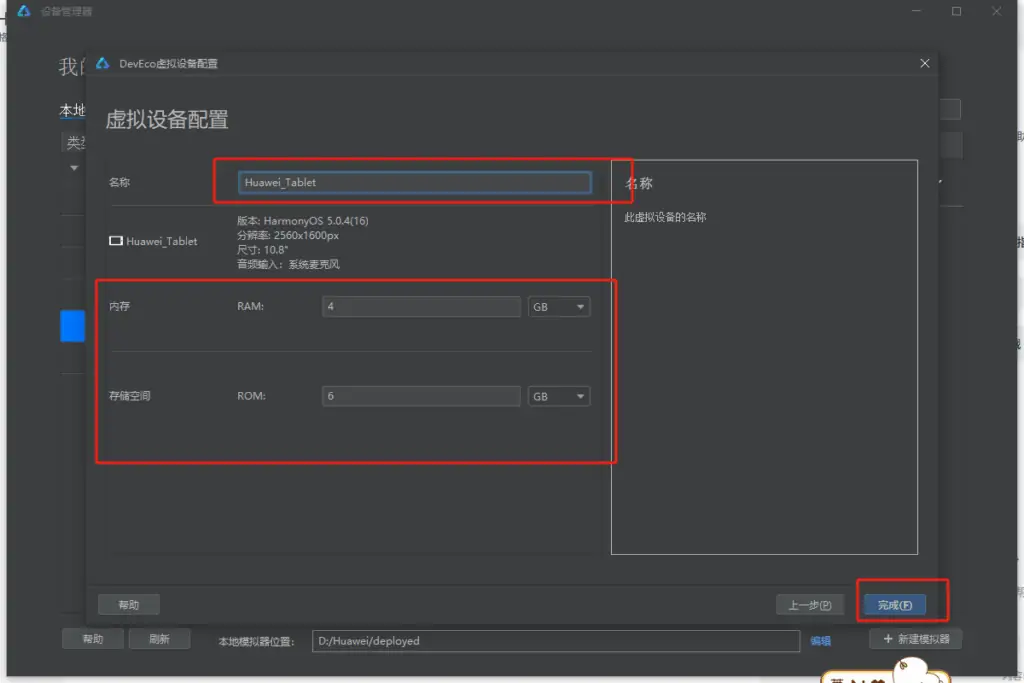Select the 本地 tab in Device Manager

tap(72, 110)
